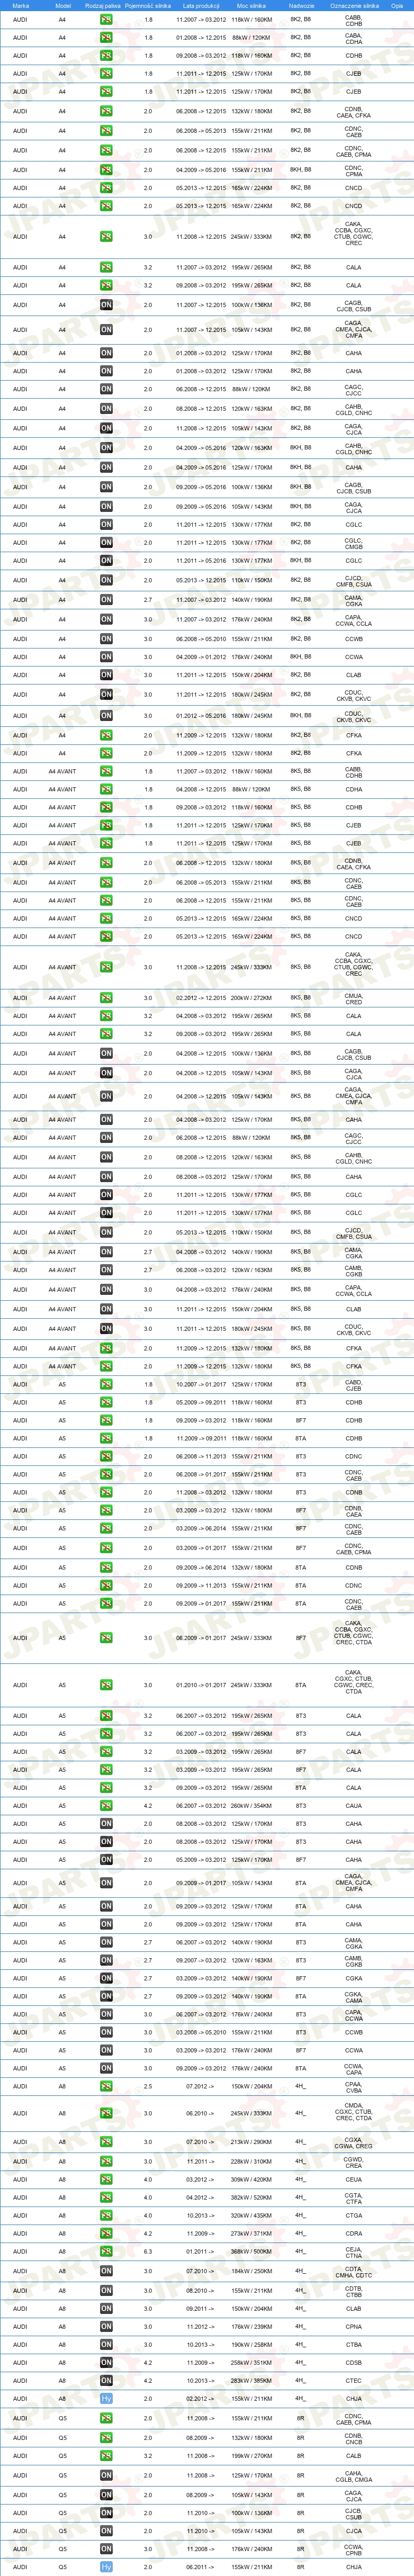Viewport: 414px width, 2576px height.
Task: Select the '273kW / 371KM' power cell
Action: [x=251, y=2233]
